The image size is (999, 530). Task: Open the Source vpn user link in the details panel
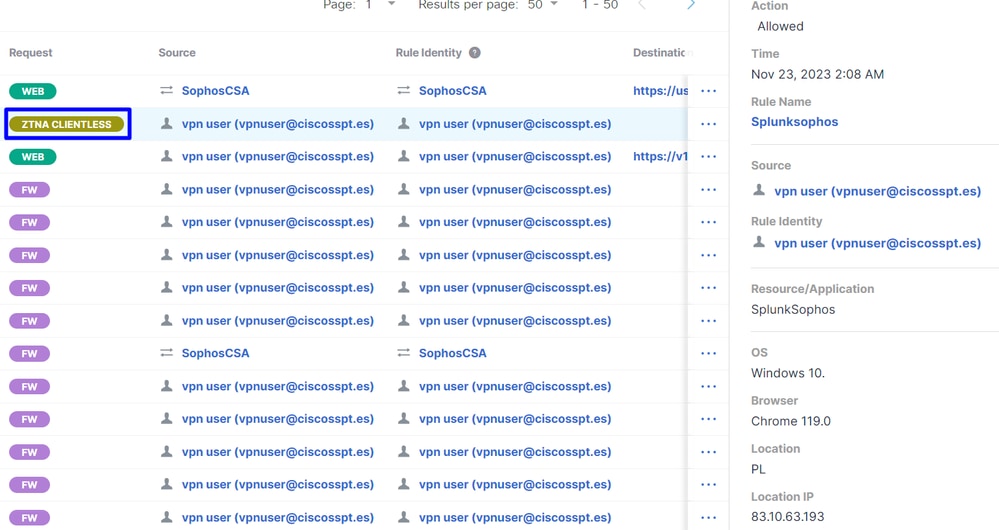[877, 191]
